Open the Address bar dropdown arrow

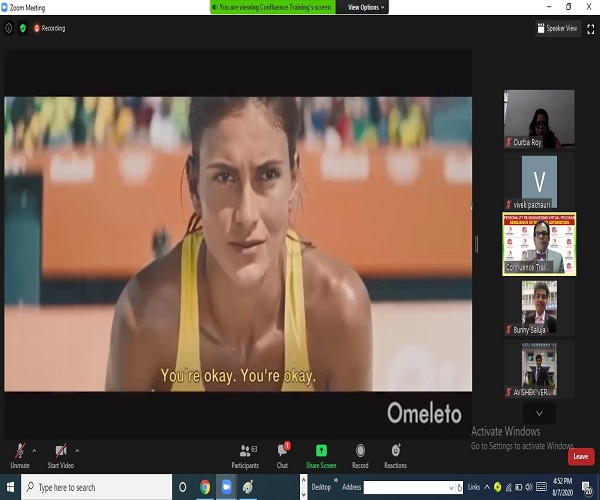tap(451, 488)
